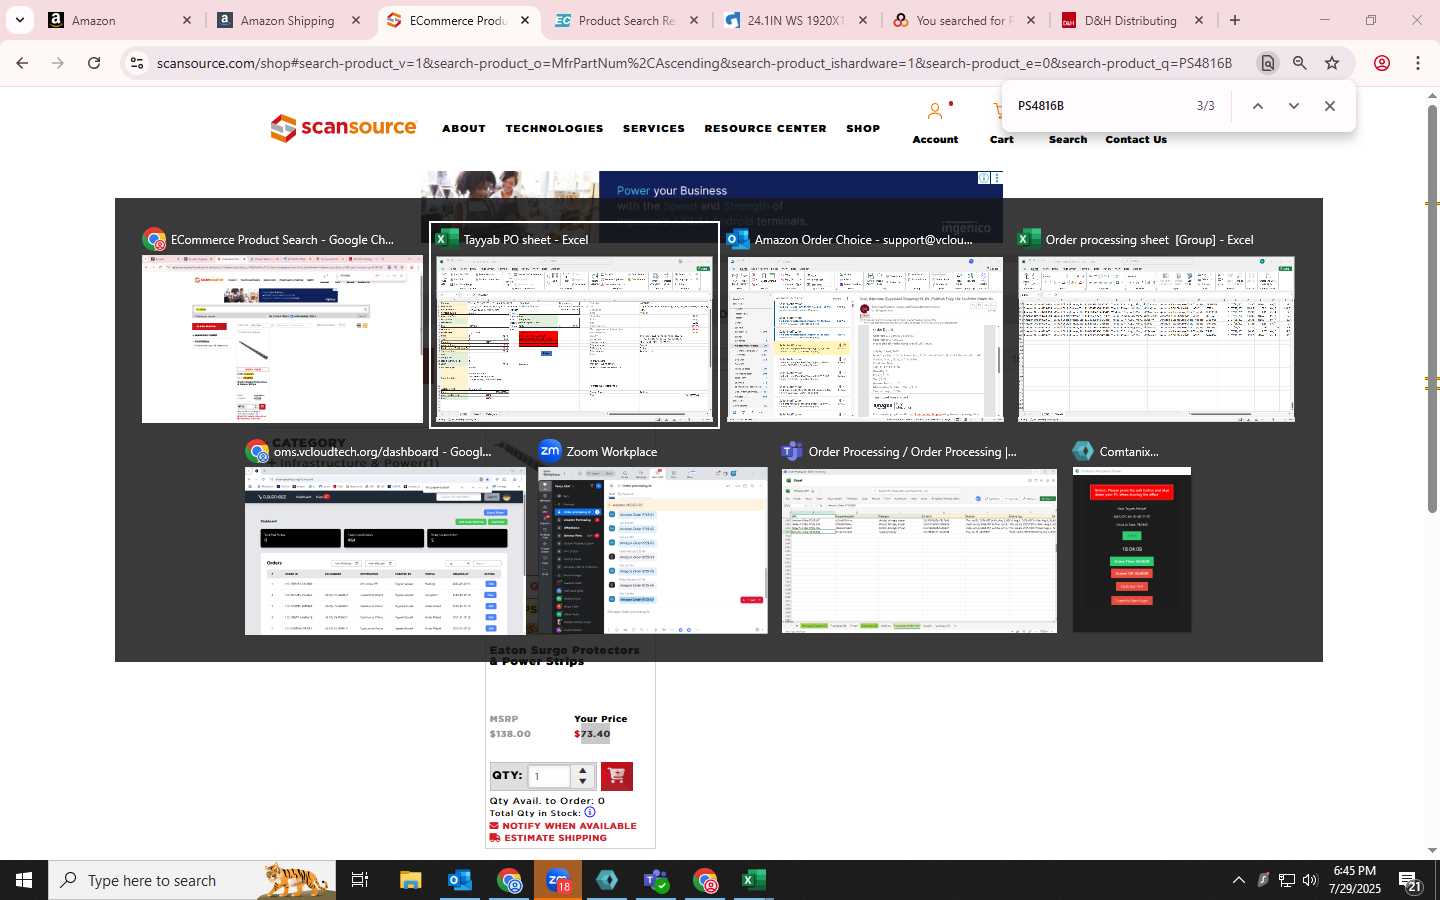Switch to the Amazon Shipping tab
Viewport: 1440px width, 900px height.
(290, 20)
